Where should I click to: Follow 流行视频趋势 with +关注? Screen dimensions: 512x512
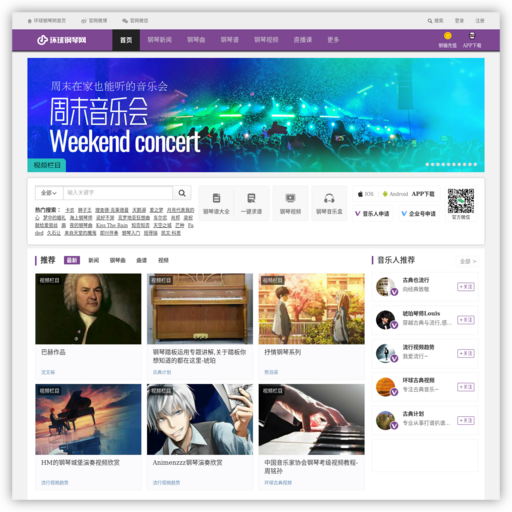466,353
